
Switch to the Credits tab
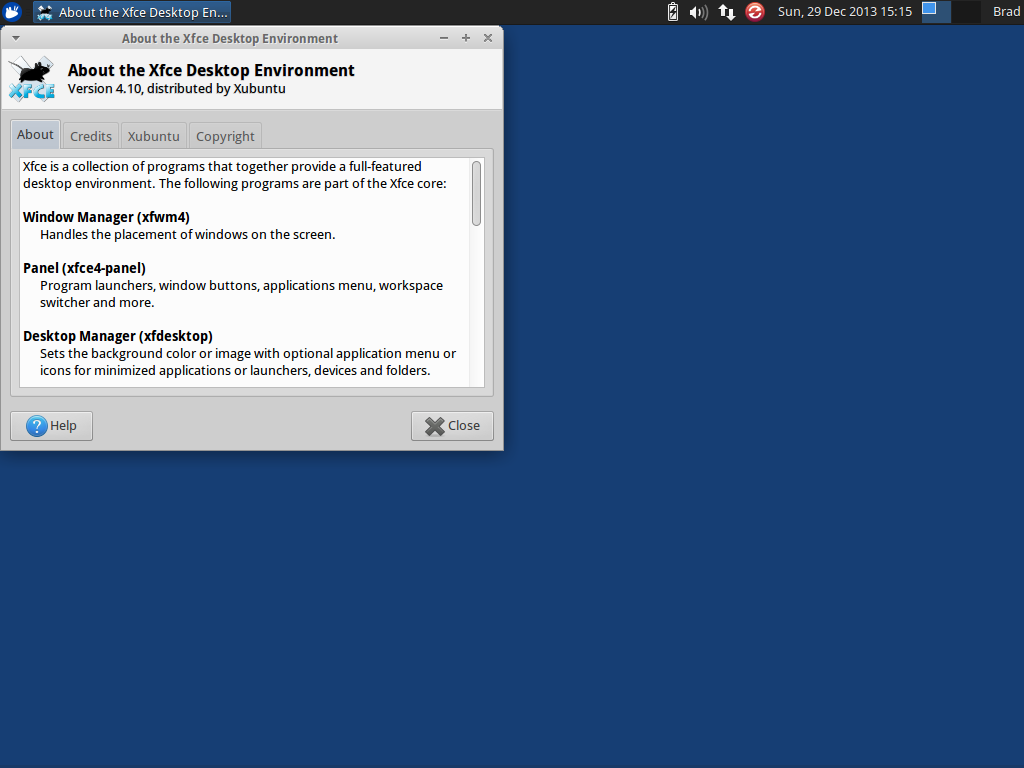(x=91, y=136)
